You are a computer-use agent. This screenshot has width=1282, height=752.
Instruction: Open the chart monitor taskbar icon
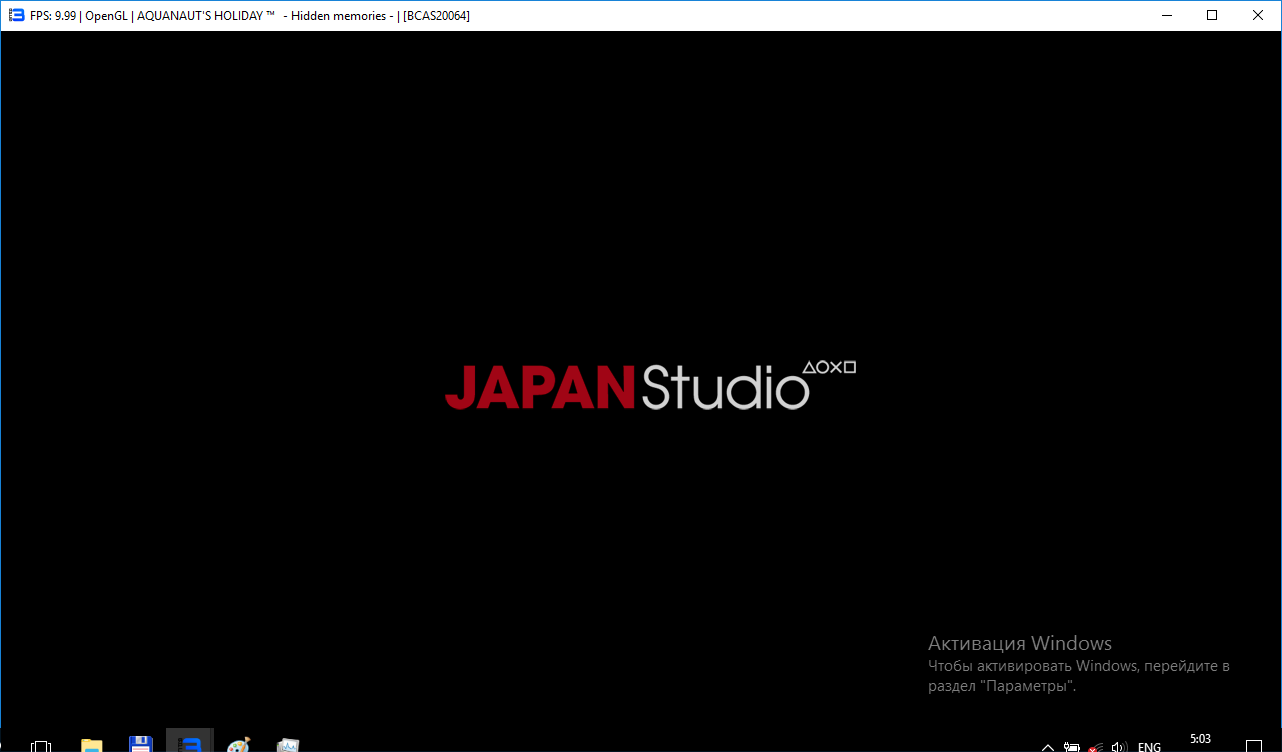click(288, 744)
